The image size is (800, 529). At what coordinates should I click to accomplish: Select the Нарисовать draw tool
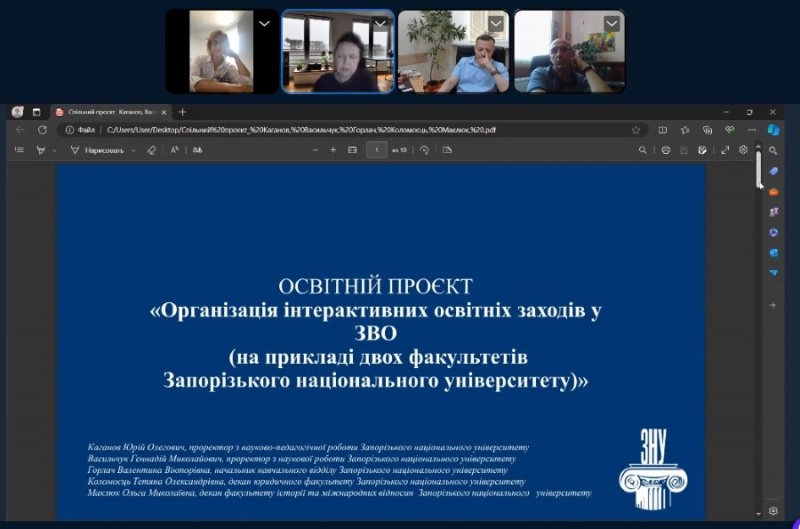pyautogui.click(x=97, y=150)
